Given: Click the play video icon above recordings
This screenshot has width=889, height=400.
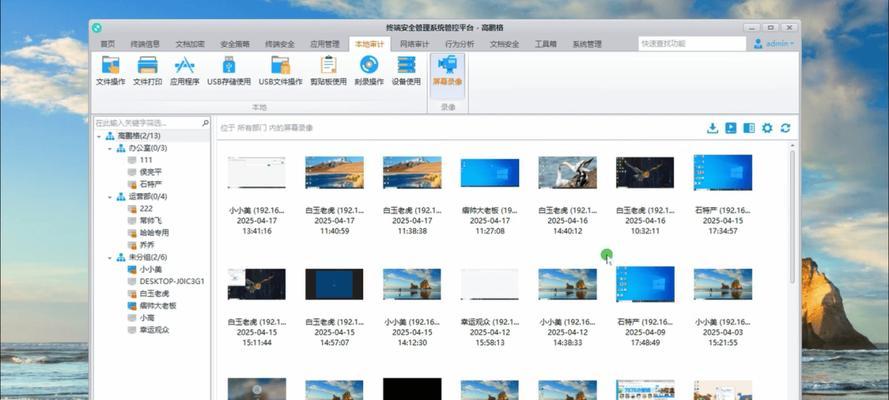Looking at the screenshot, I should (731, 128).
